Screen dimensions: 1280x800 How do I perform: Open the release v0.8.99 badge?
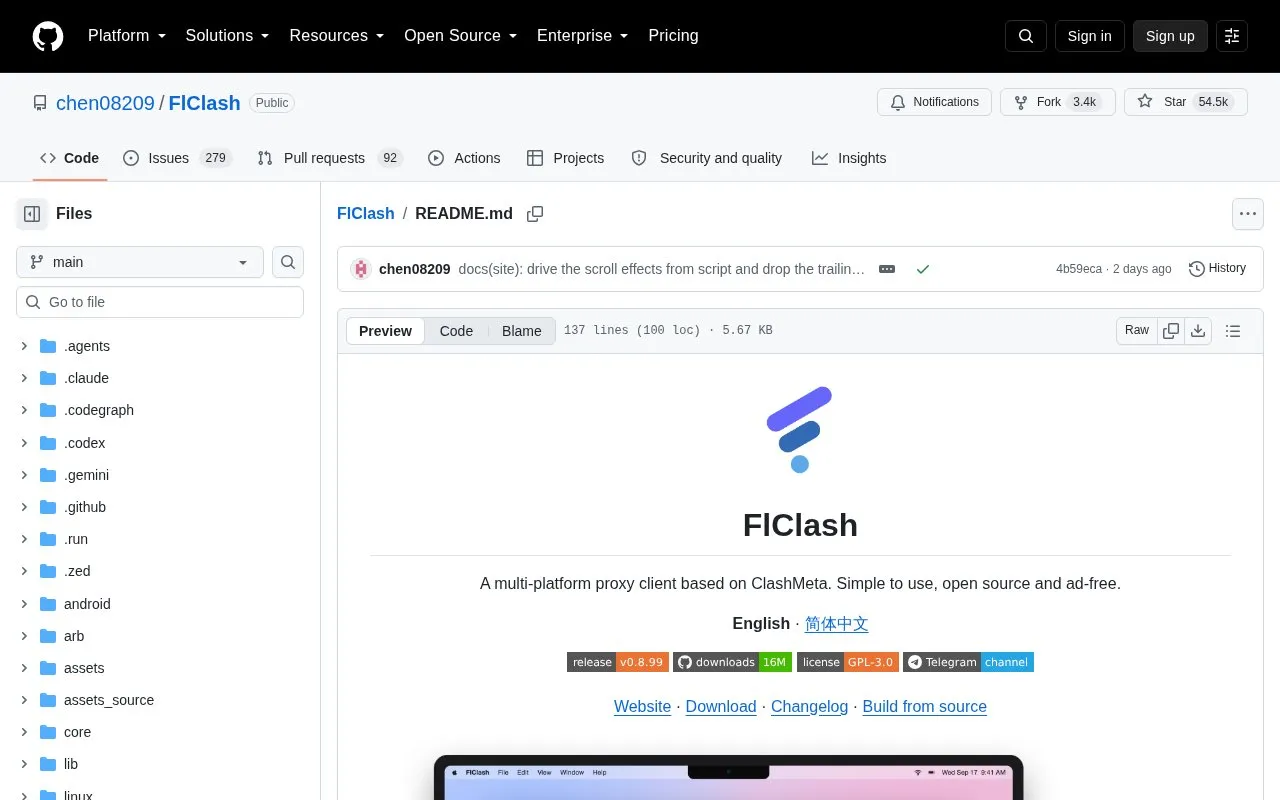pyautogui.click(x=618, y=662)
